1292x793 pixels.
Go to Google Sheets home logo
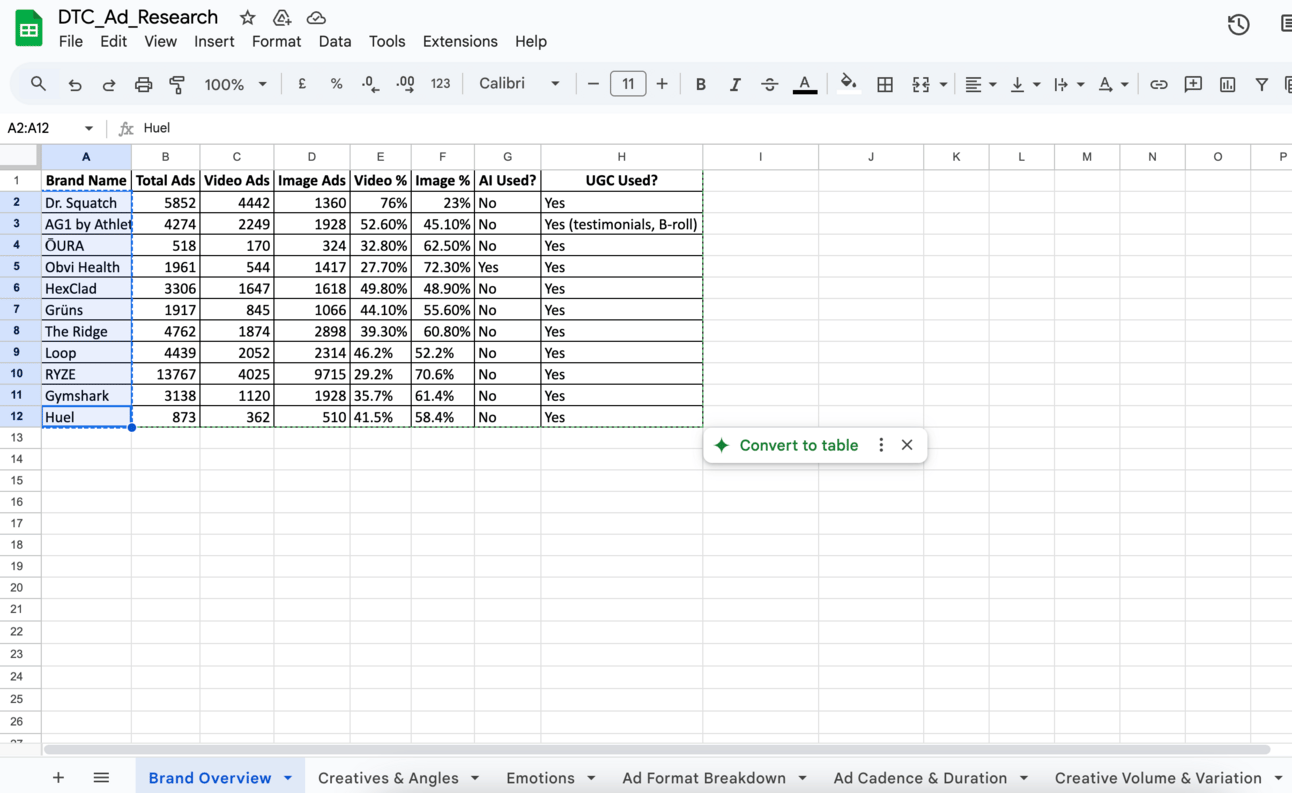pos(29,29)
